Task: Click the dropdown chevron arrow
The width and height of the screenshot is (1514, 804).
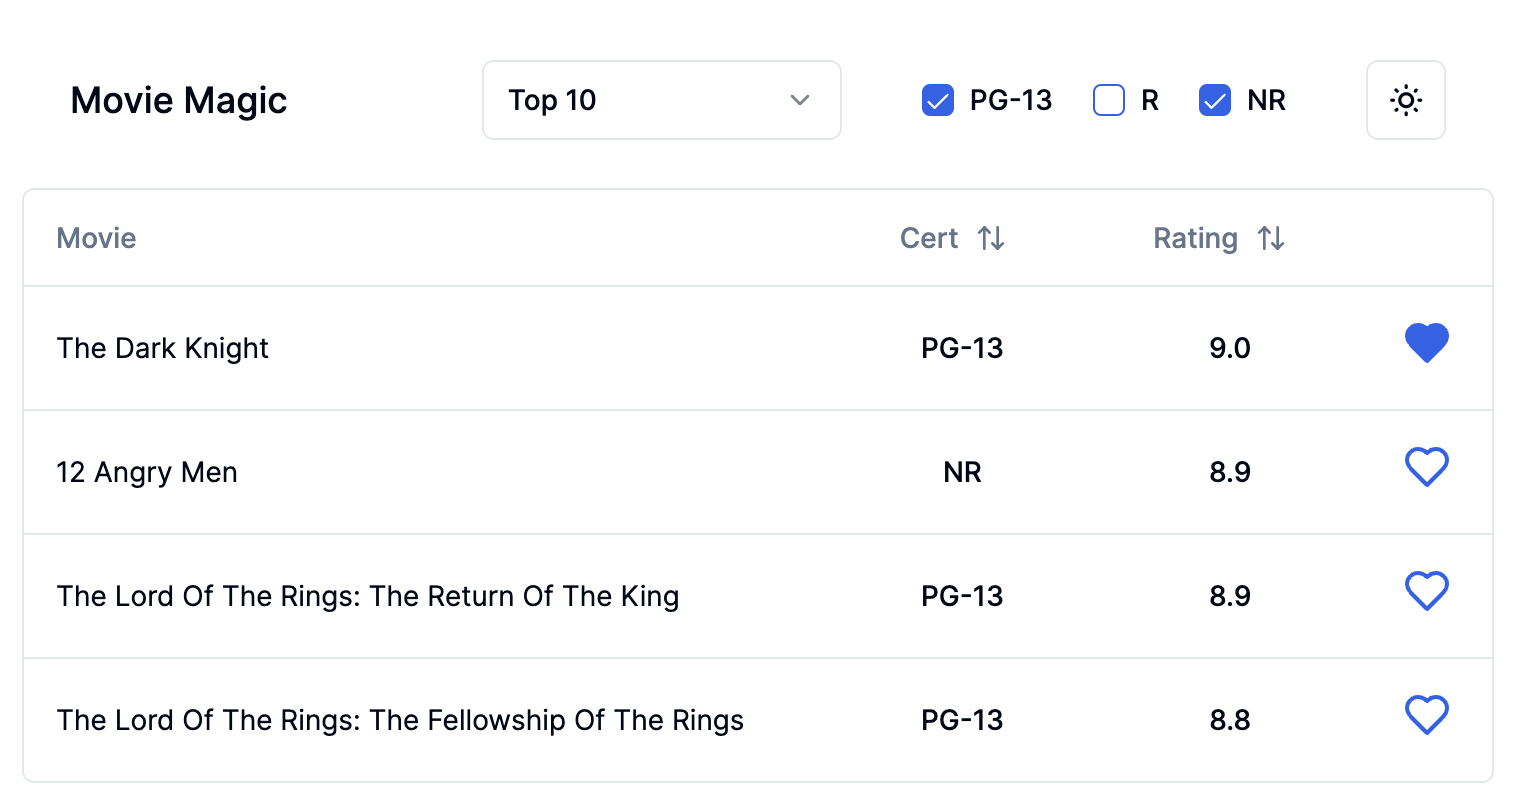Action: click(x=799, y=100)
